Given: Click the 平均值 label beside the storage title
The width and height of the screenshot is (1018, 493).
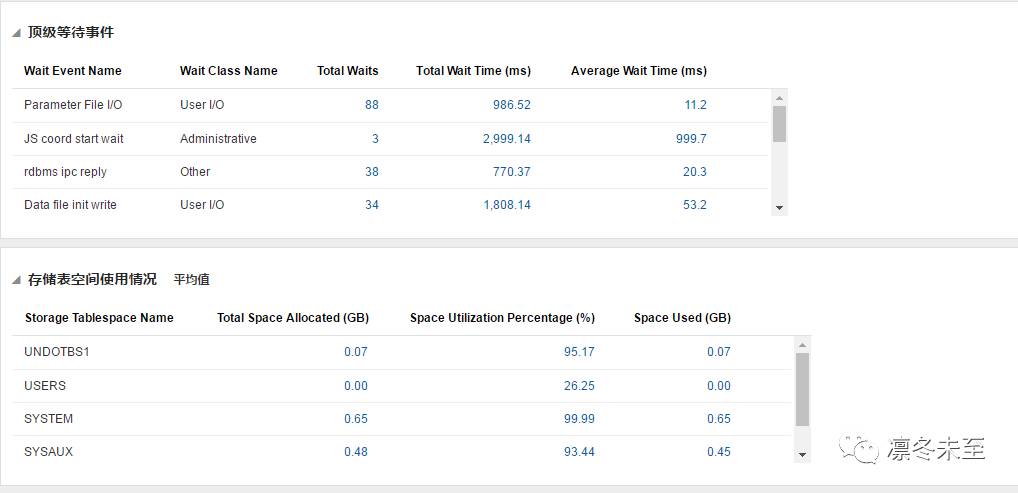Looking at the screenshot, I should pos(191,280).
